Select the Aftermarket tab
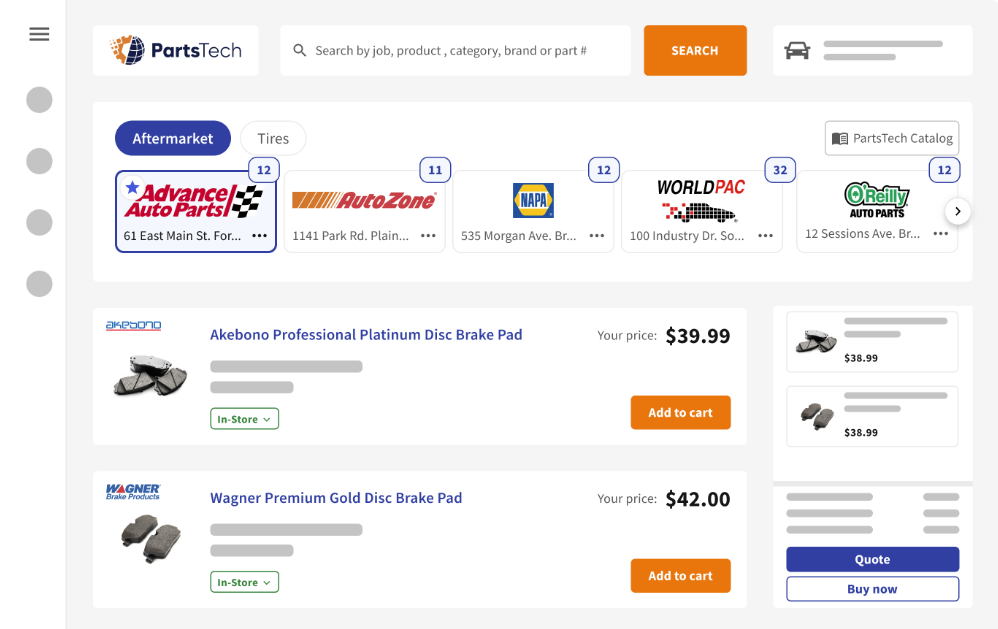The width and height of the screenshot is (998, 629). [x=172, y=138]
